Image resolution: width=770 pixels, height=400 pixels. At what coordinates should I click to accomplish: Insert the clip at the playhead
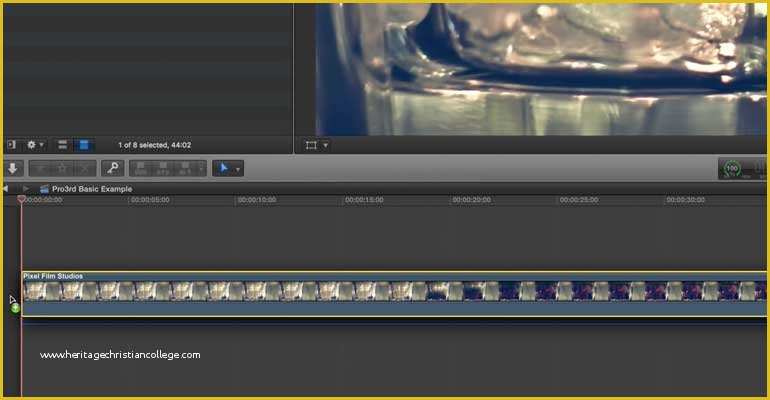pyautogui.click(x=163, y=169)
